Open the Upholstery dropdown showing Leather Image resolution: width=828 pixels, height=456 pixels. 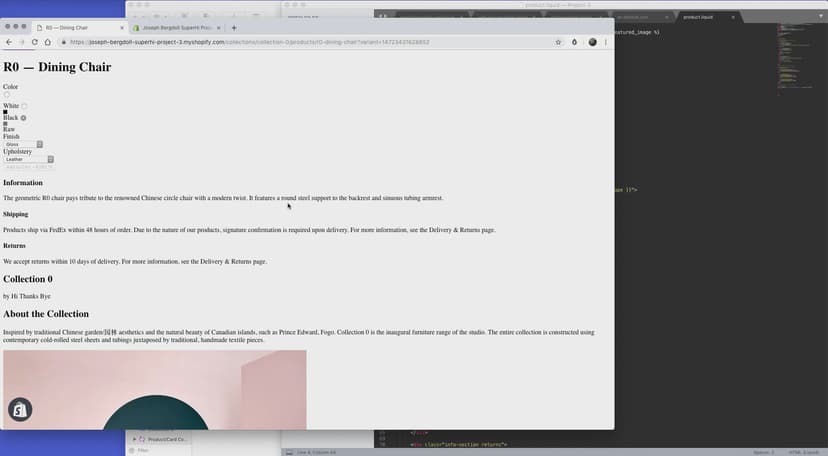tap(29, 159)
